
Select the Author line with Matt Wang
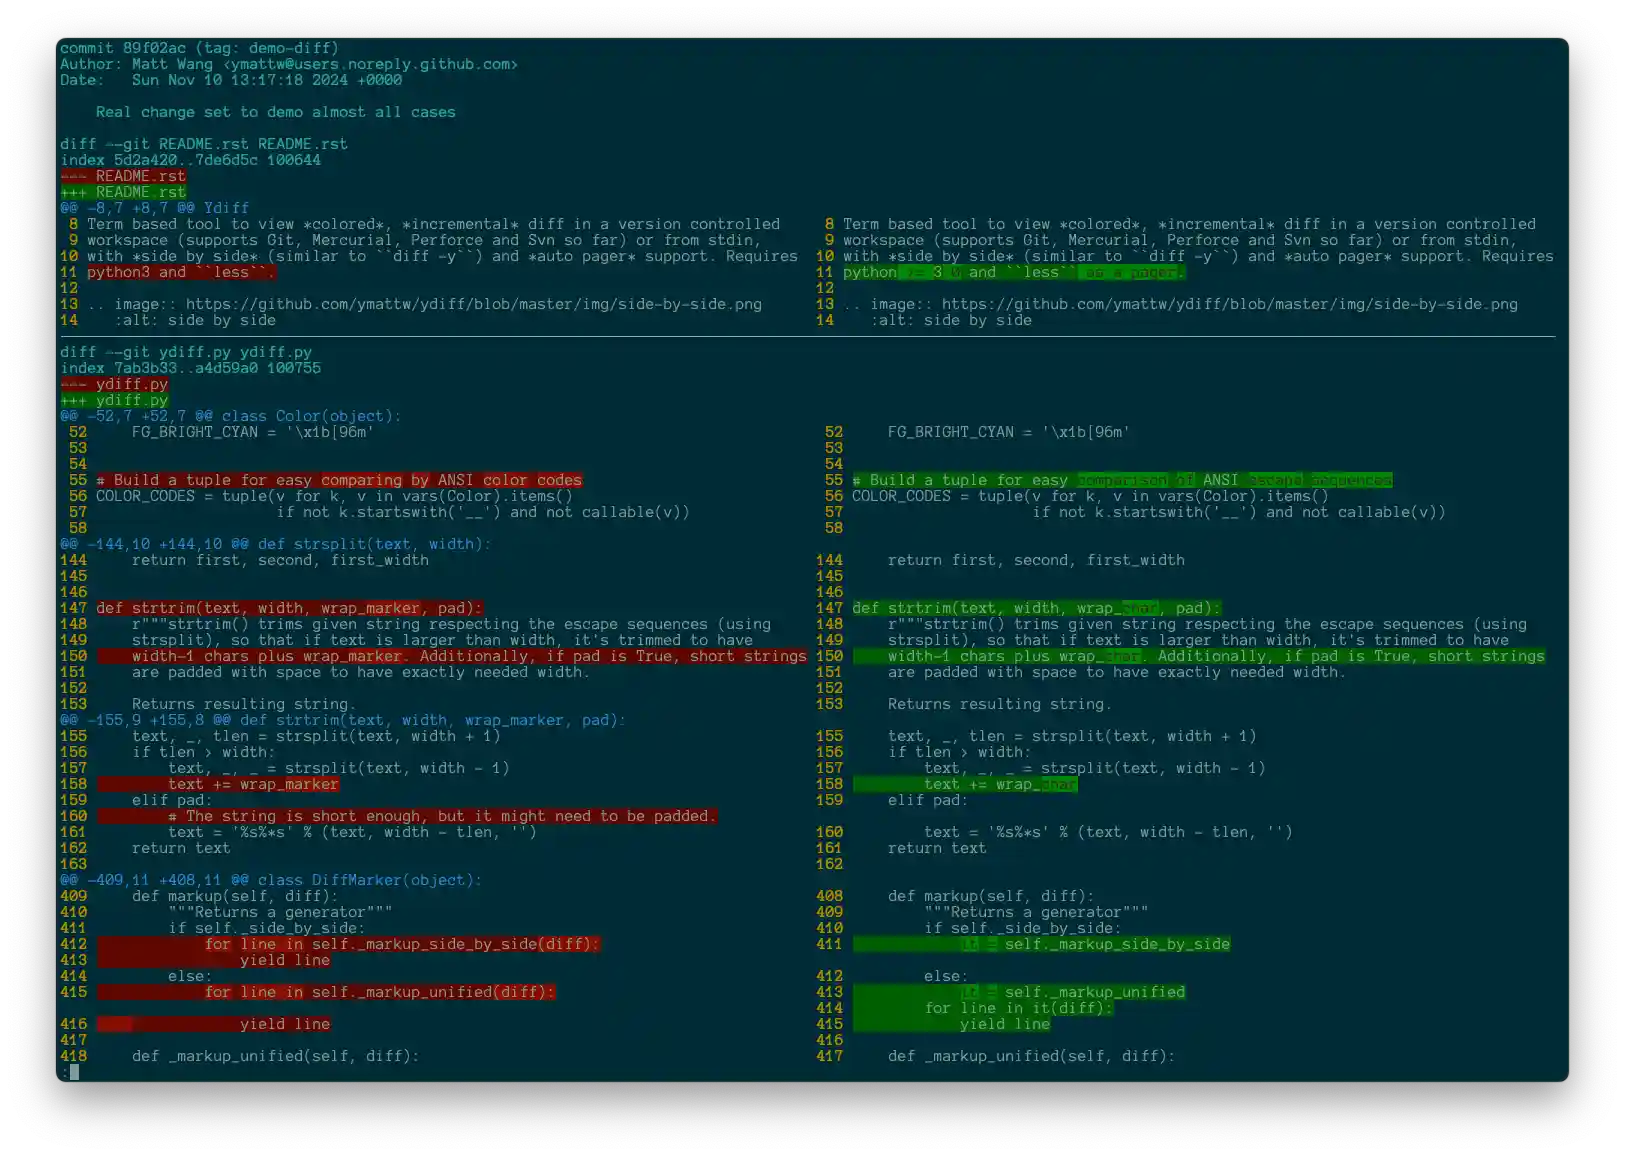289,64
